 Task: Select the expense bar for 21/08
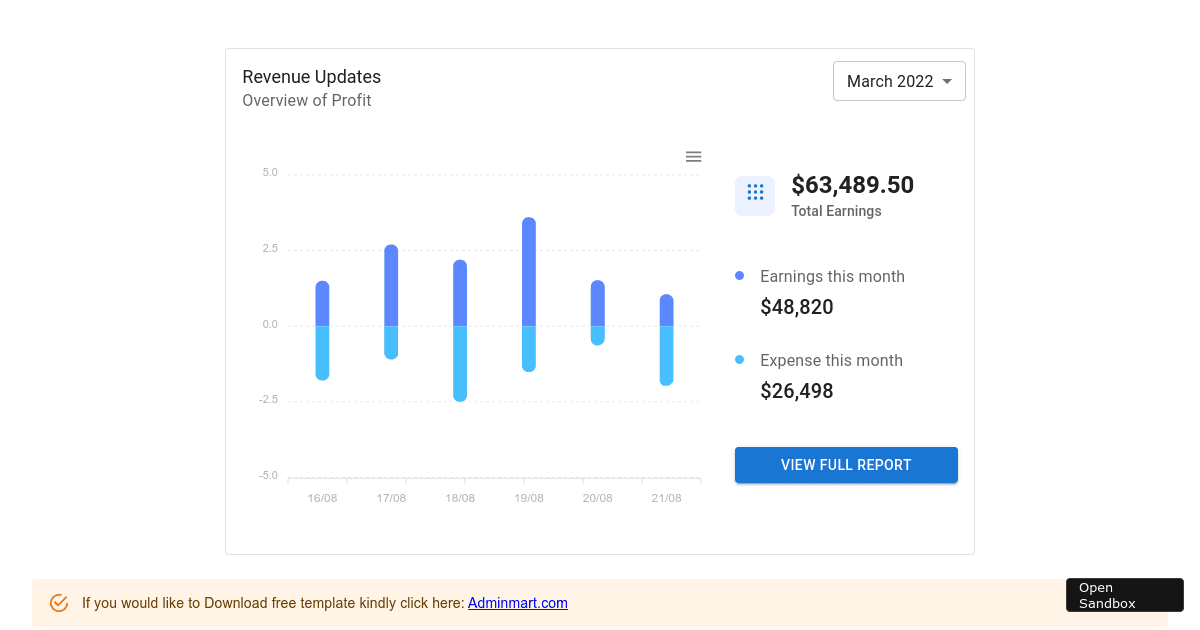click(x=666, y=356)
